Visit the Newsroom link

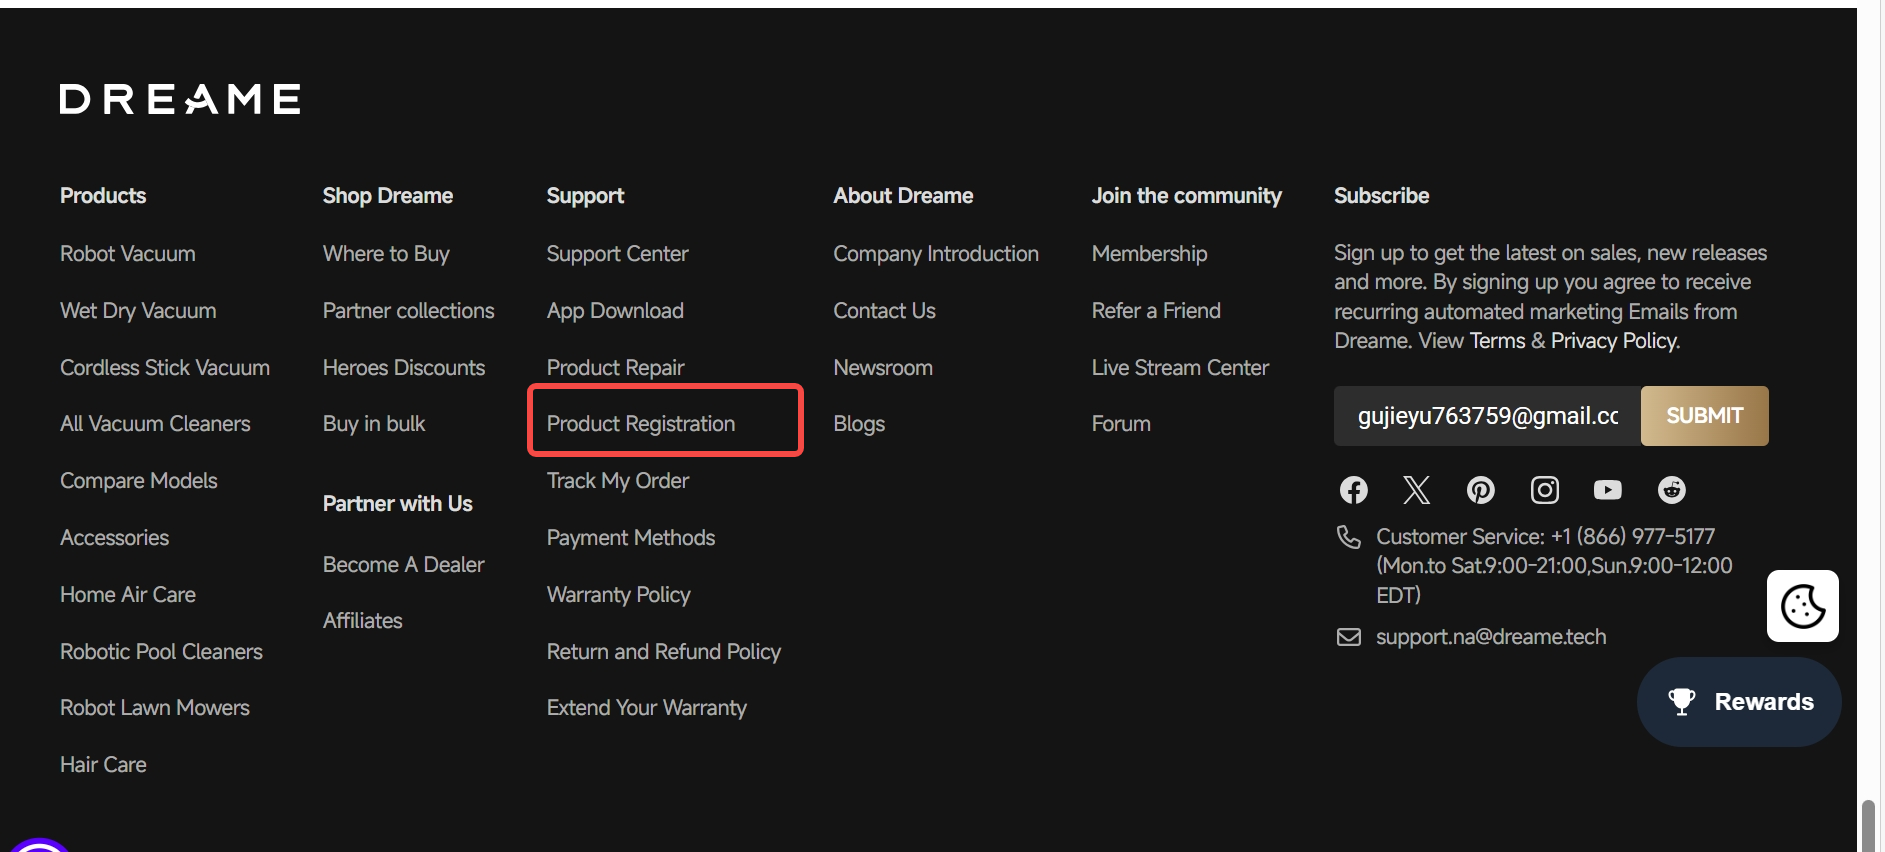pyautogui.click(x=883, y=368)
